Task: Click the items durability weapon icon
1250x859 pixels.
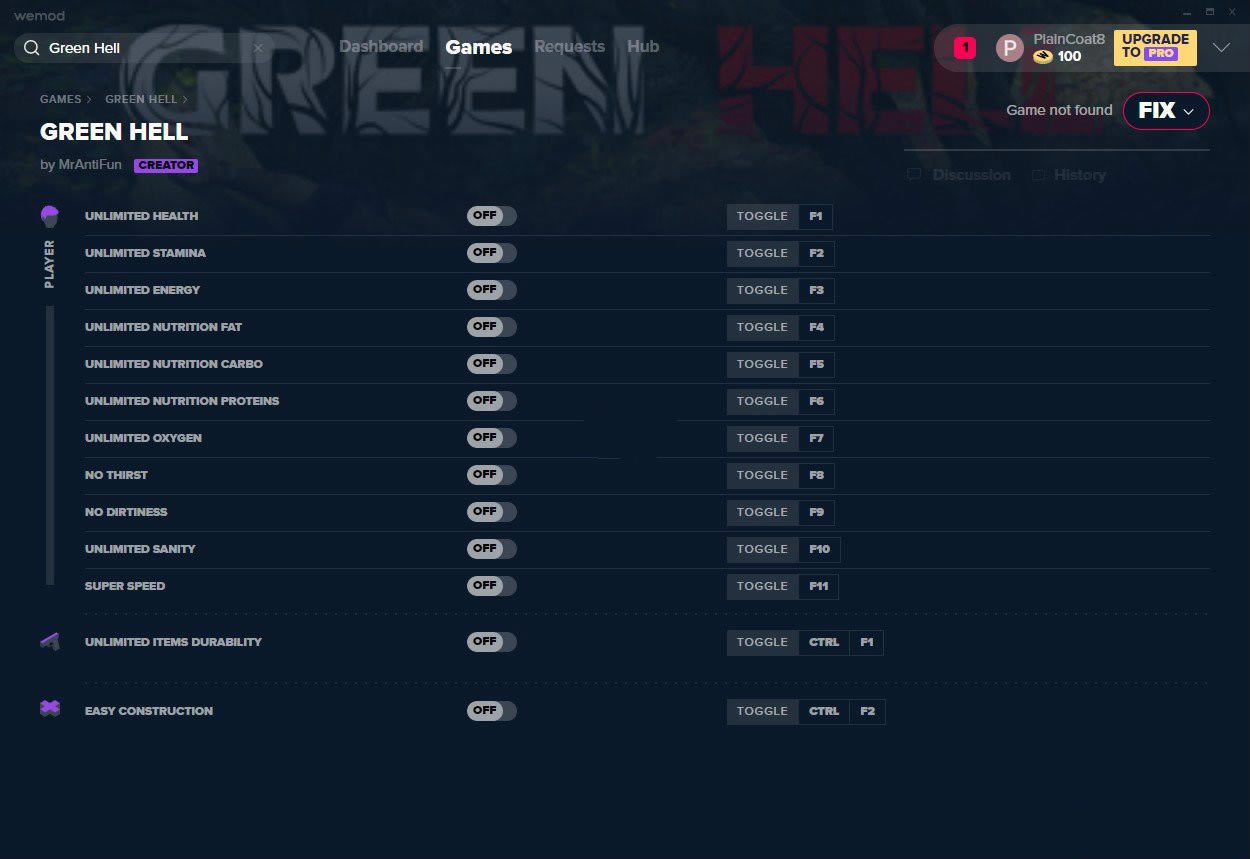Action: (50, 642)
